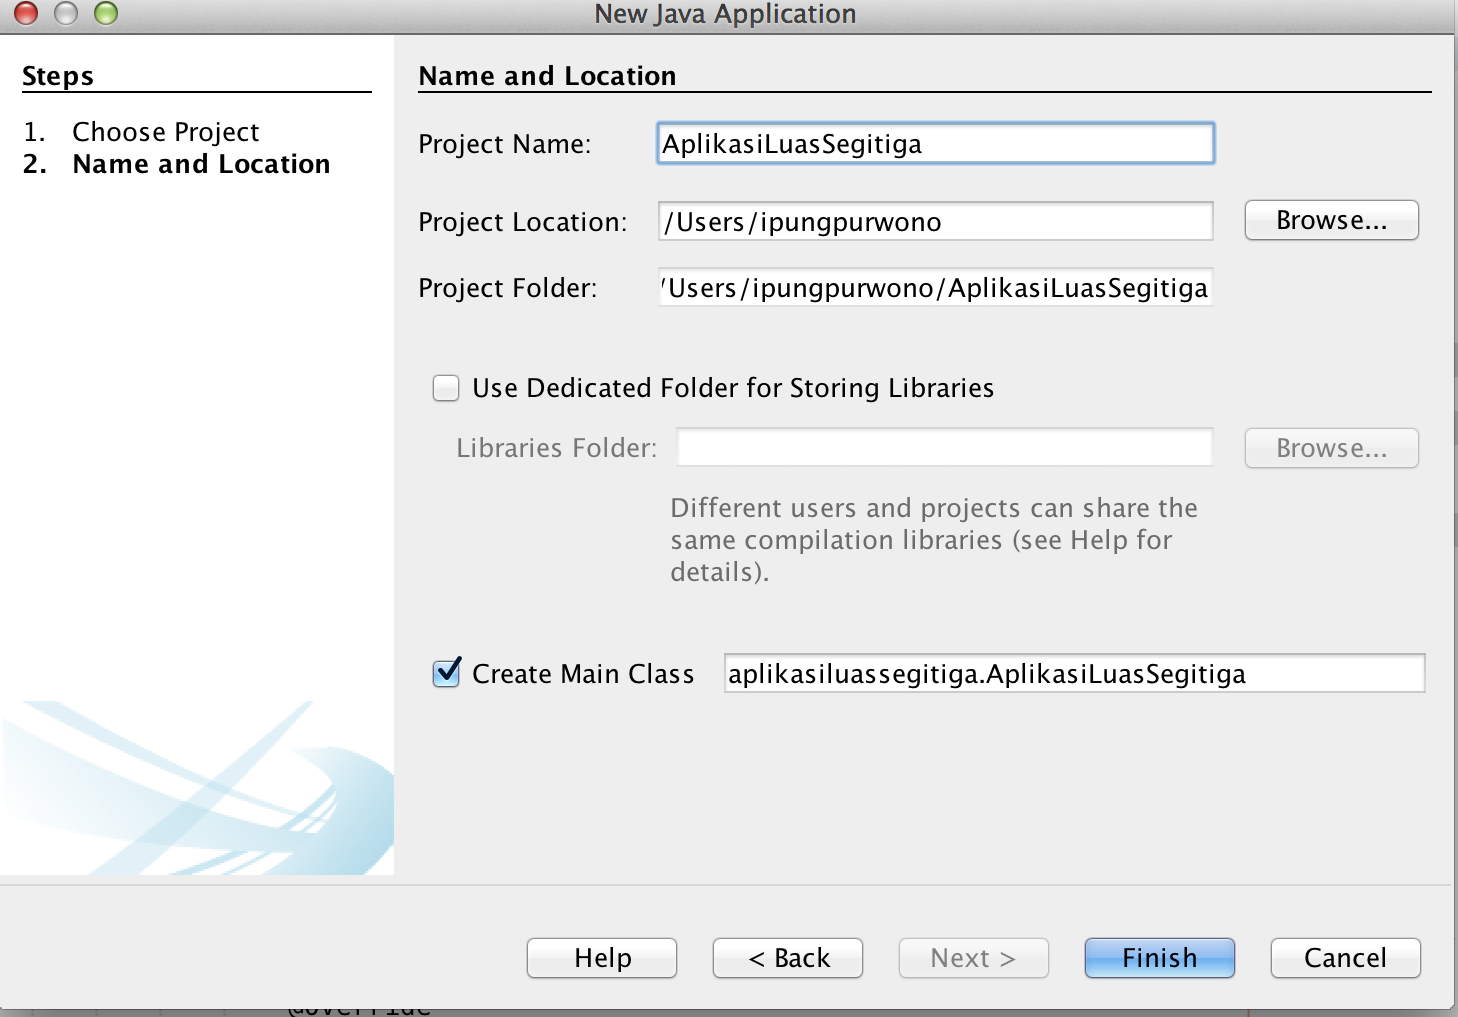The image size is (1458, 1017).
Task: Click the disabled Libraries Folder field
Action: 943,447
